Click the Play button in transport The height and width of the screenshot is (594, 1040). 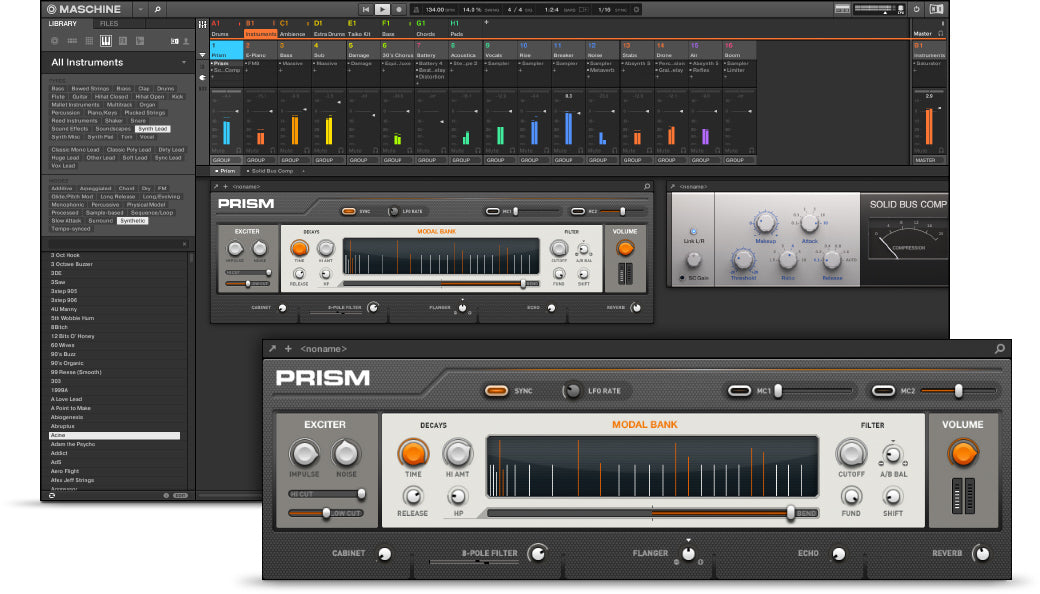tap(382, 9)
